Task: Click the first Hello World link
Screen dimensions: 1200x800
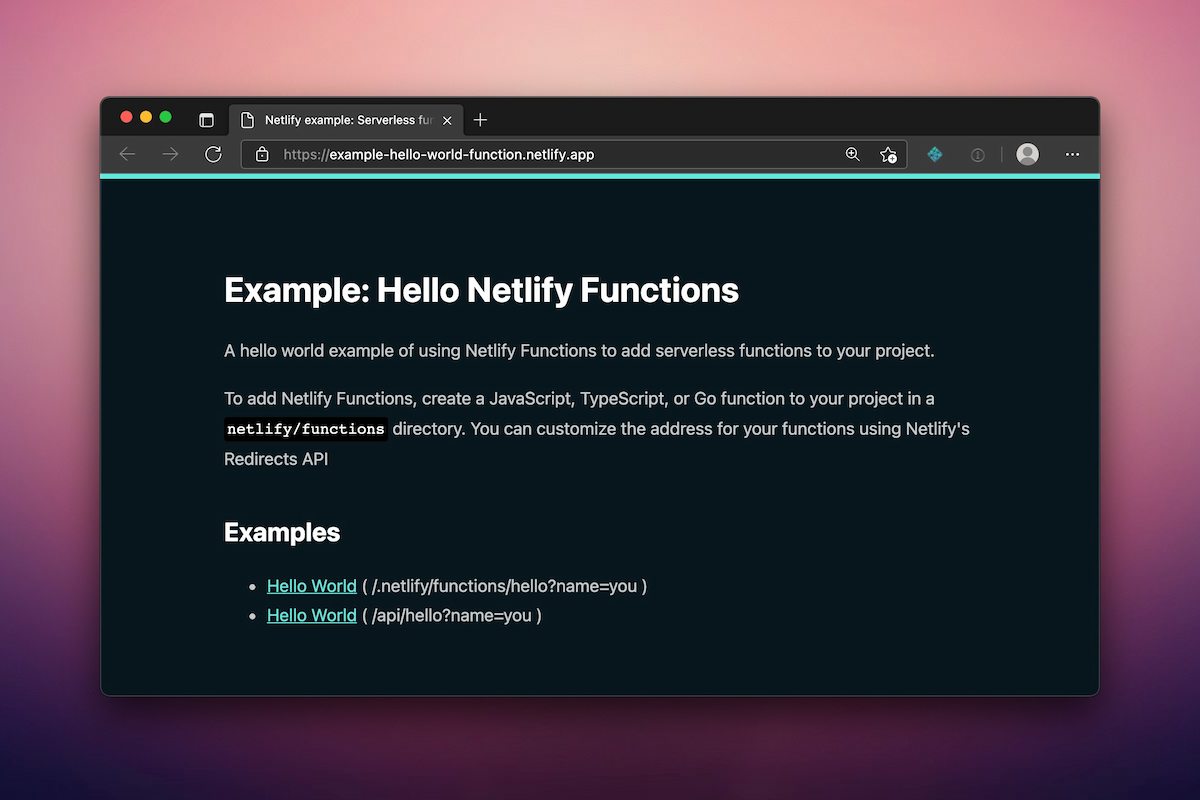Action: [x=311, y=586]
